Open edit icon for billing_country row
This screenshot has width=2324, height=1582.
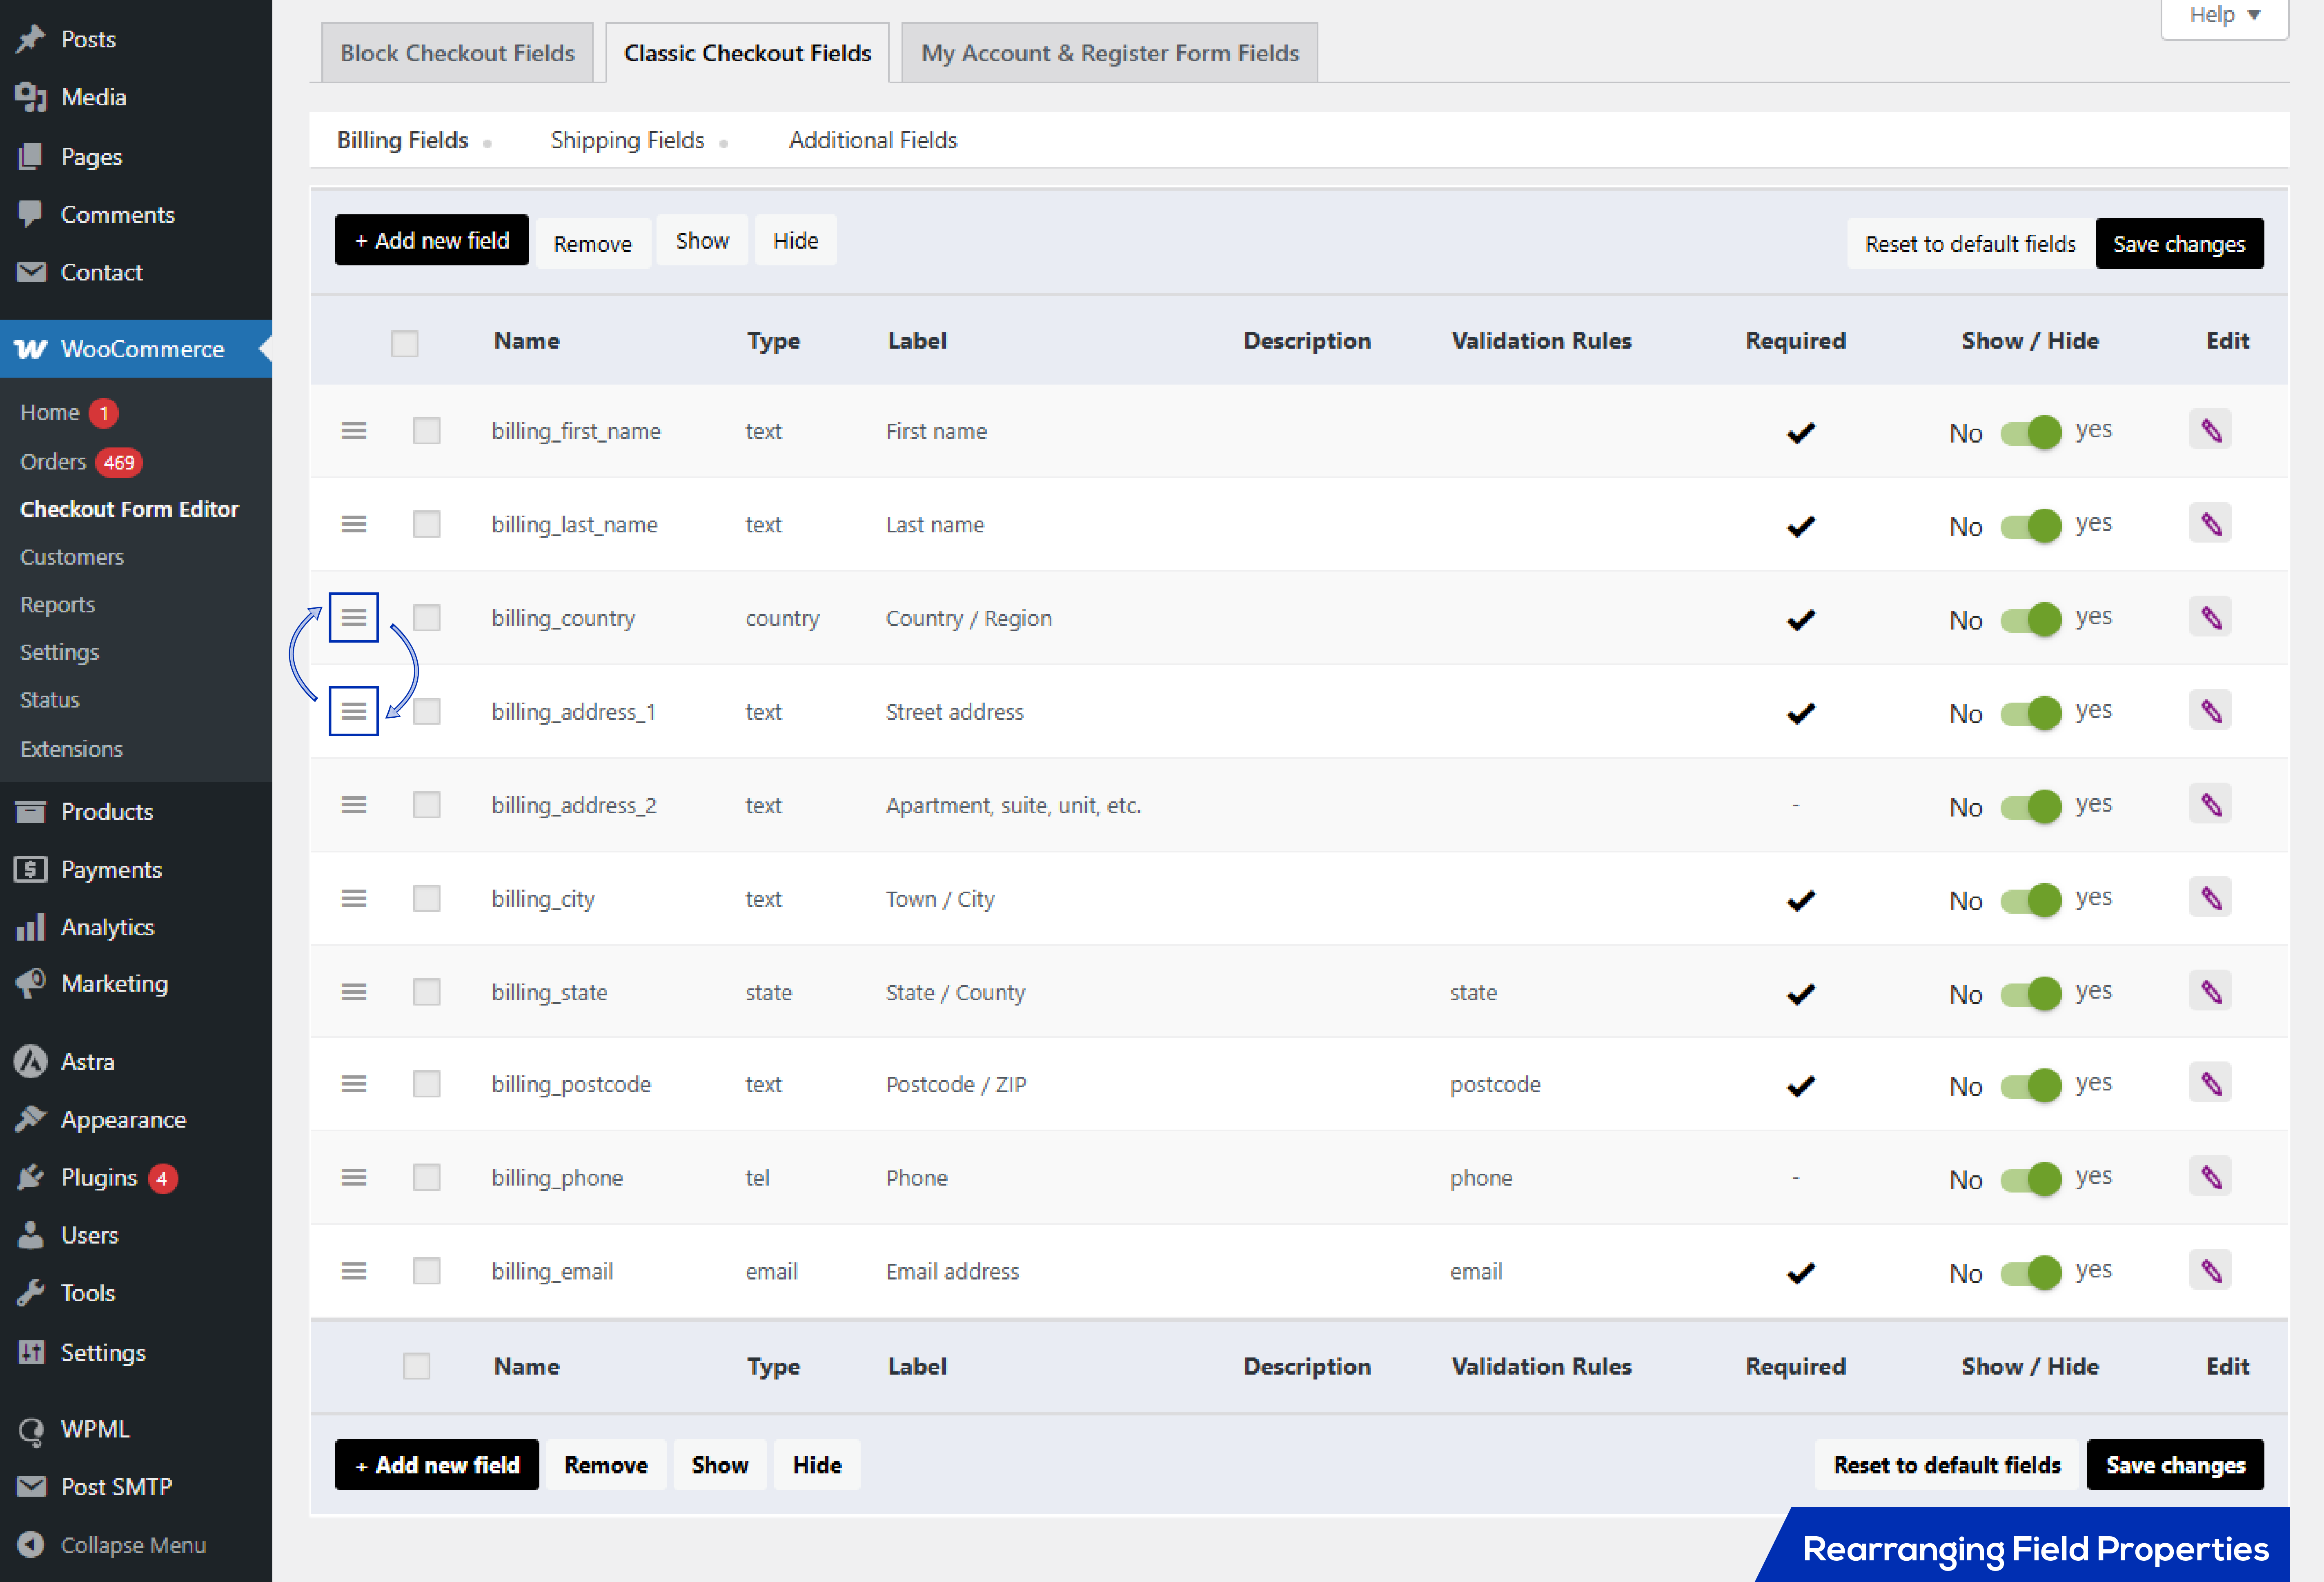[2210, 617]
